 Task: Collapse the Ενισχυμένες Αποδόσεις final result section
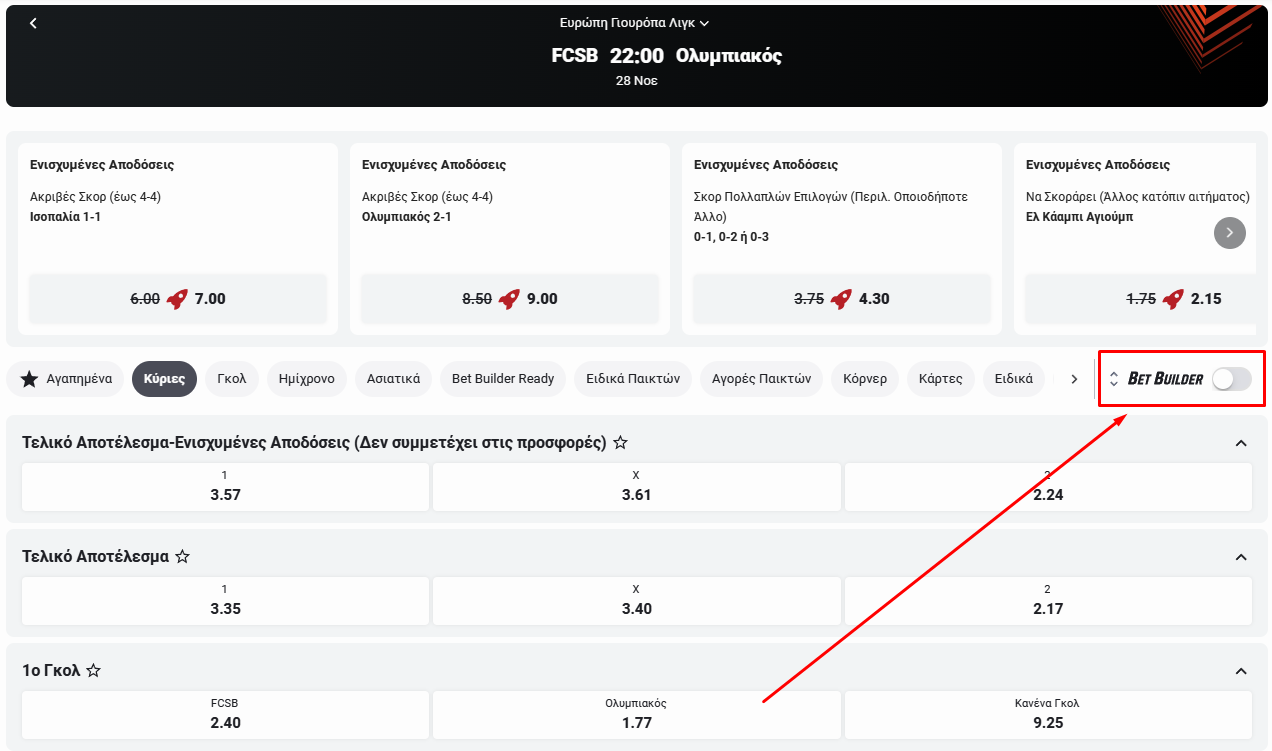click(x=1241, y=443)
